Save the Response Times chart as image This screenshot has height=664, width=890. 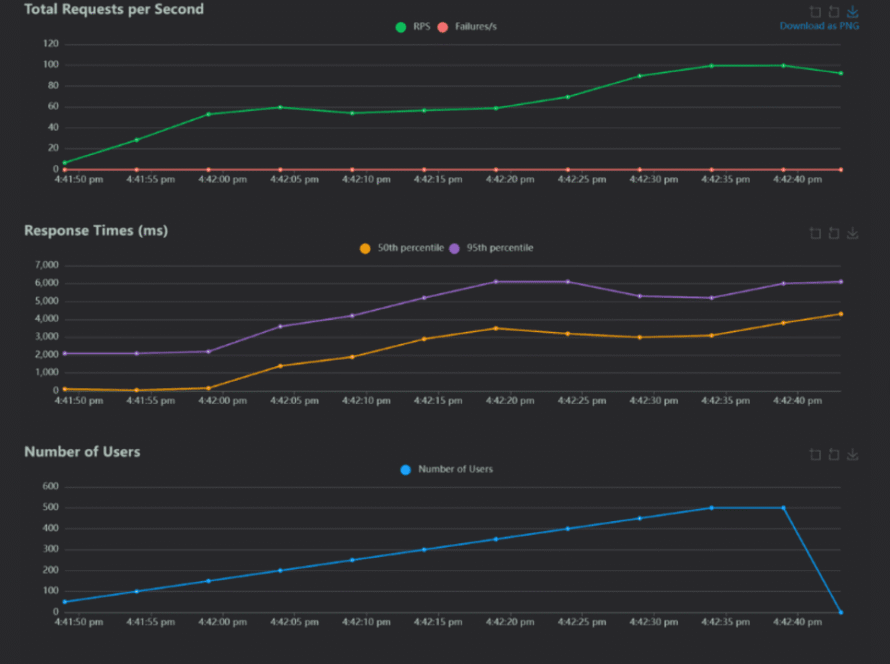click(853, 234)
